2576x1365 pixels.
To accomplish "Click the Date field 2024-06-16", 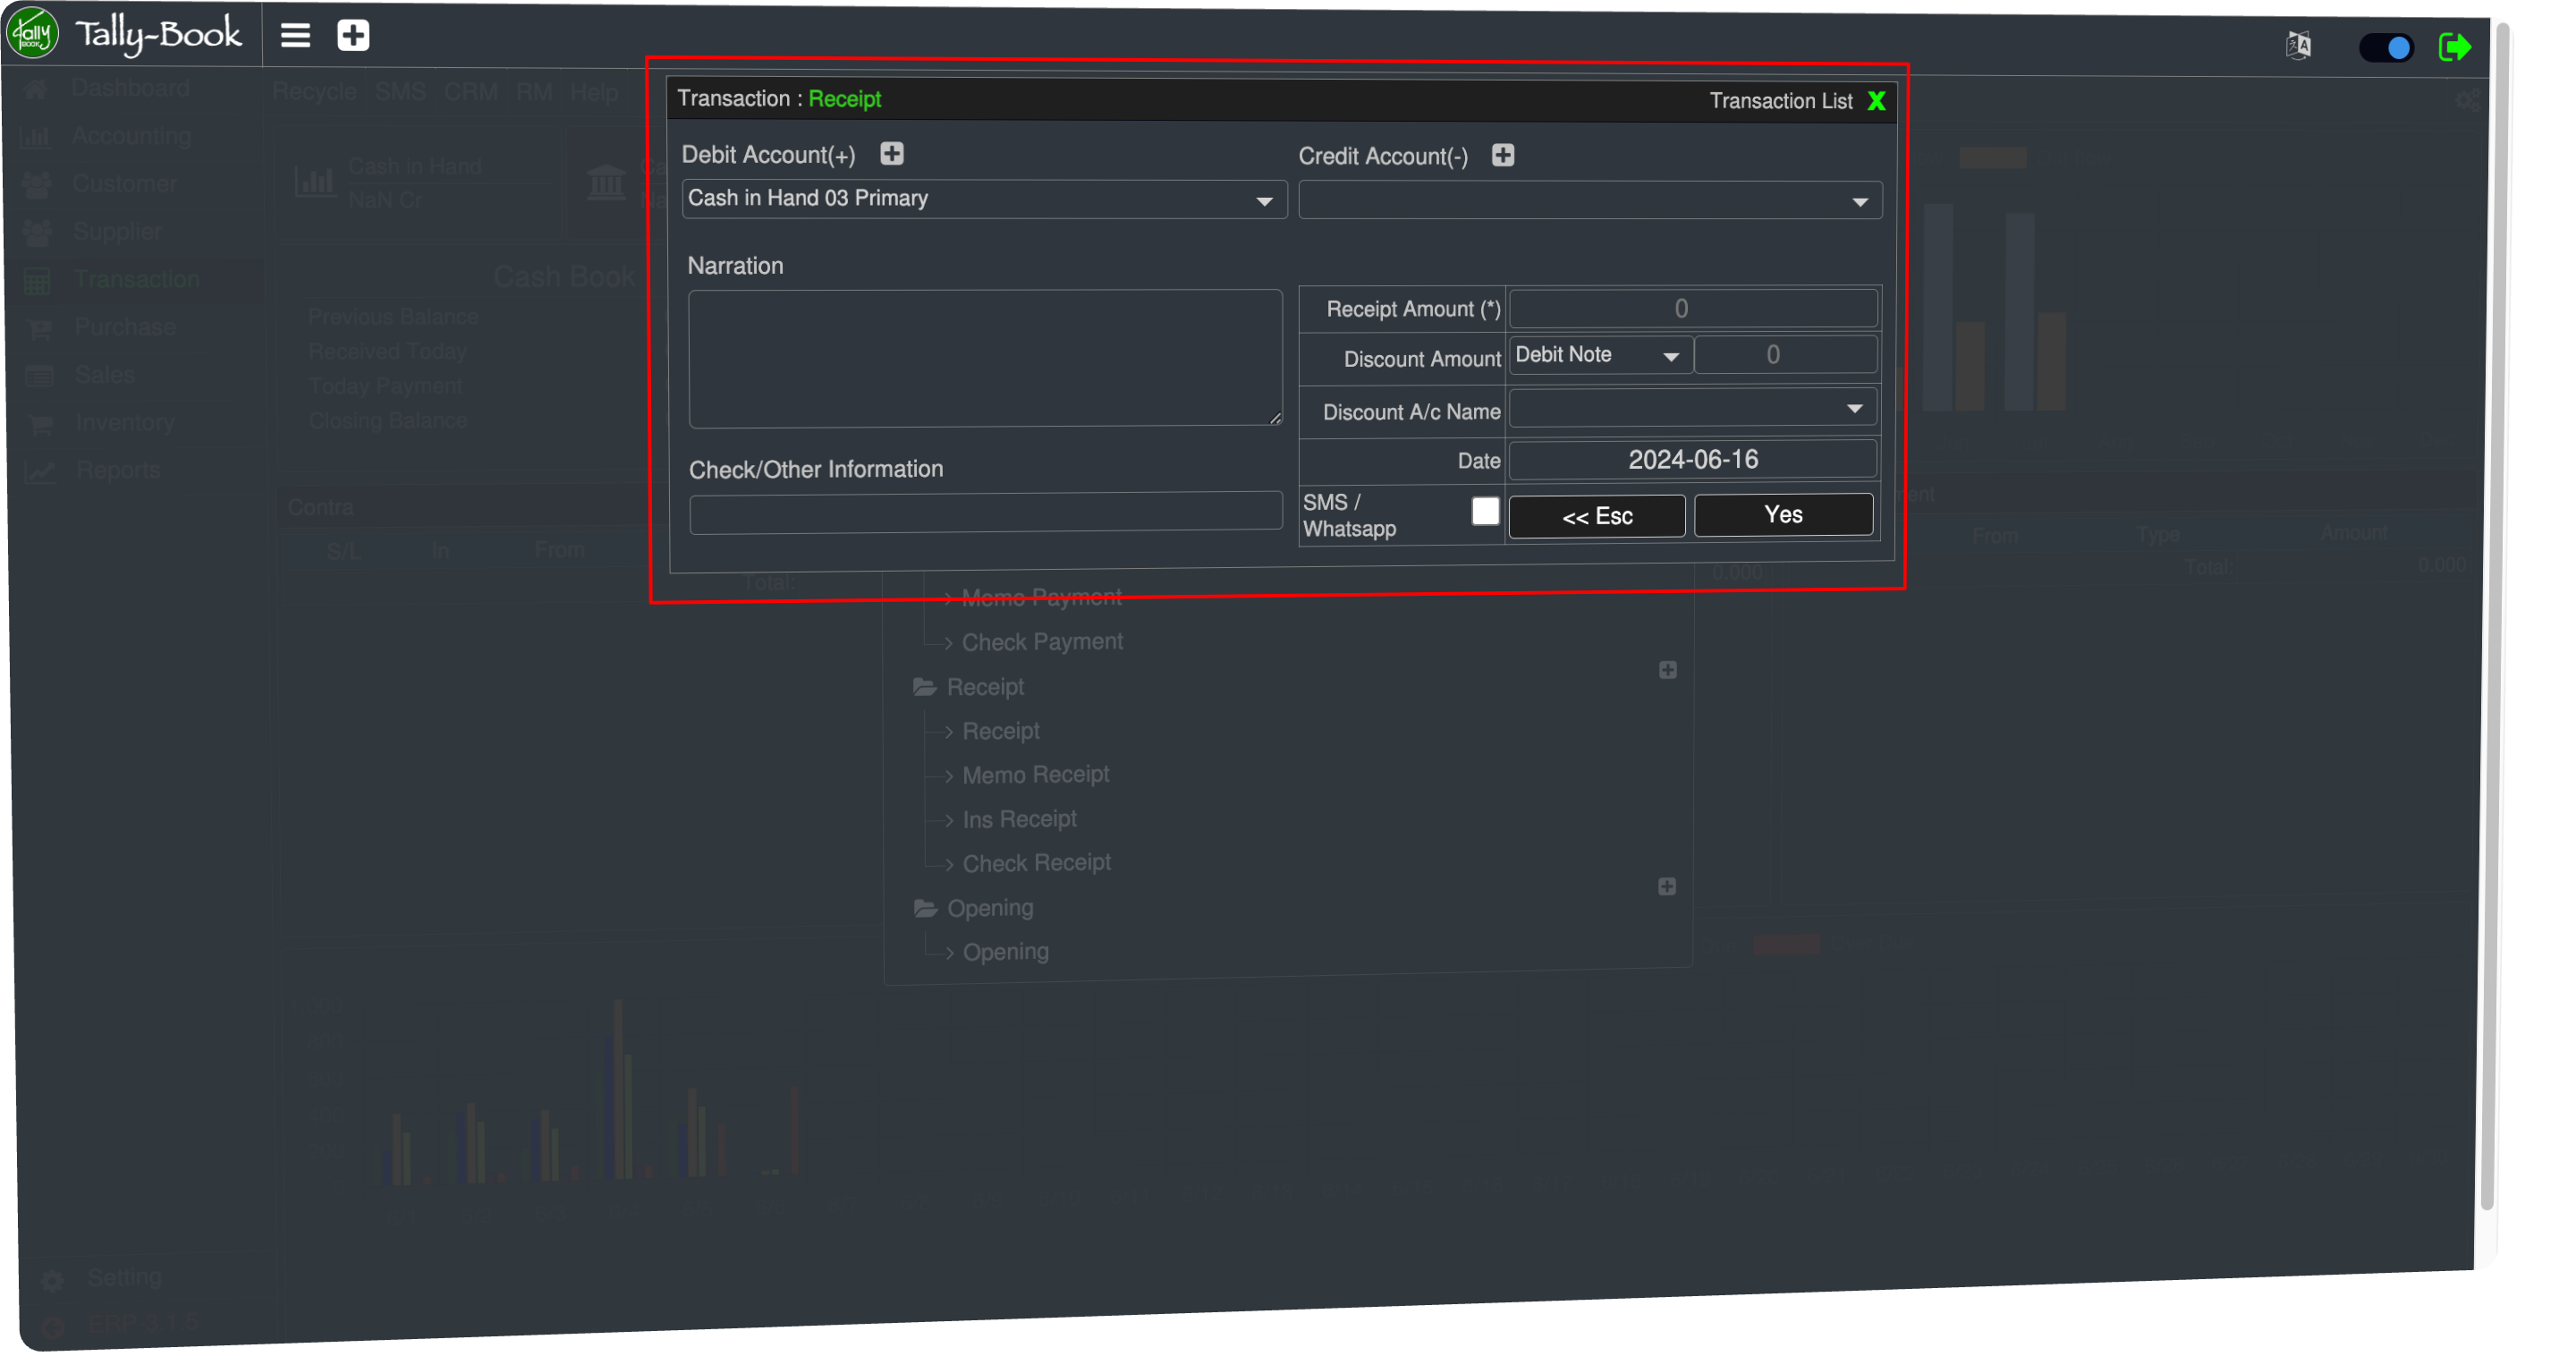I will (x=1692, y=460).
